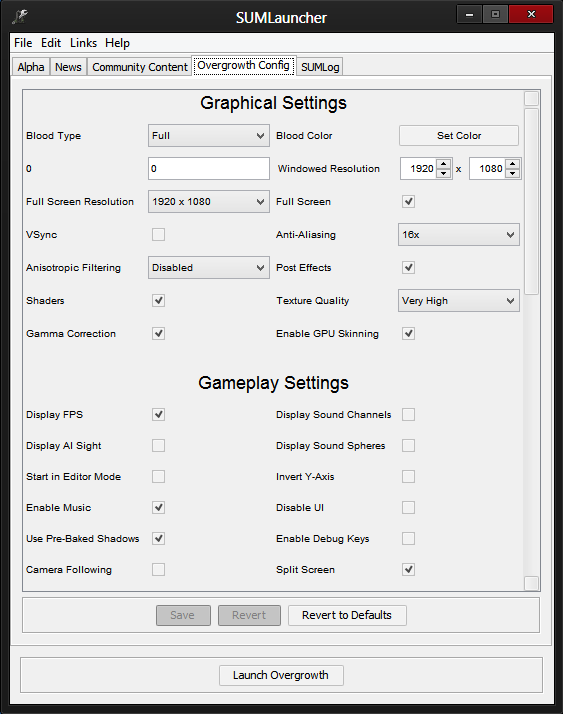
Task: Toggle the Post Effects checkbox
Action: tap(409, 268)
